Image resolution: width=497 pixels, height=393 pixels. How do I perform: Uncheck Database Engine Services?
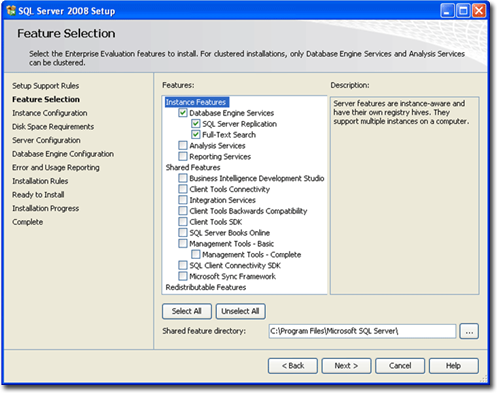point(183,113)
